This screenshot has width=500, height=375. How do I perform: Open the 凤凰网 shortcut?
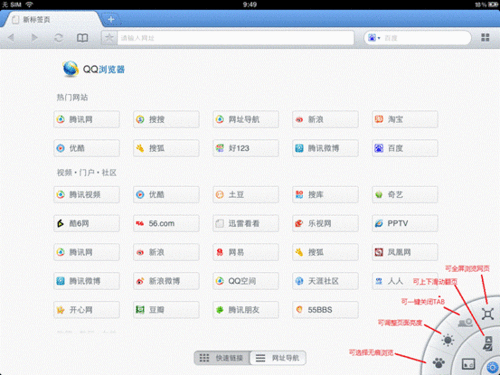tap(405, 252)
